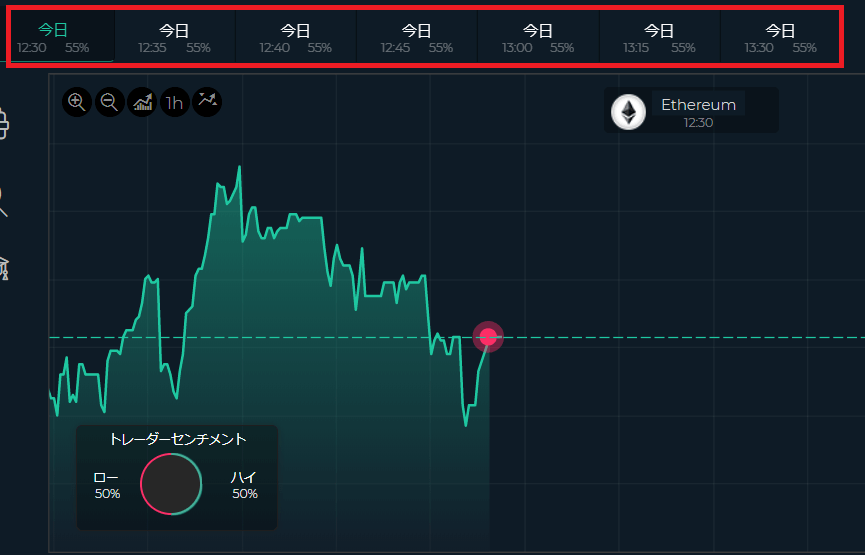Zoom in on the chart

tap(77, 102)
